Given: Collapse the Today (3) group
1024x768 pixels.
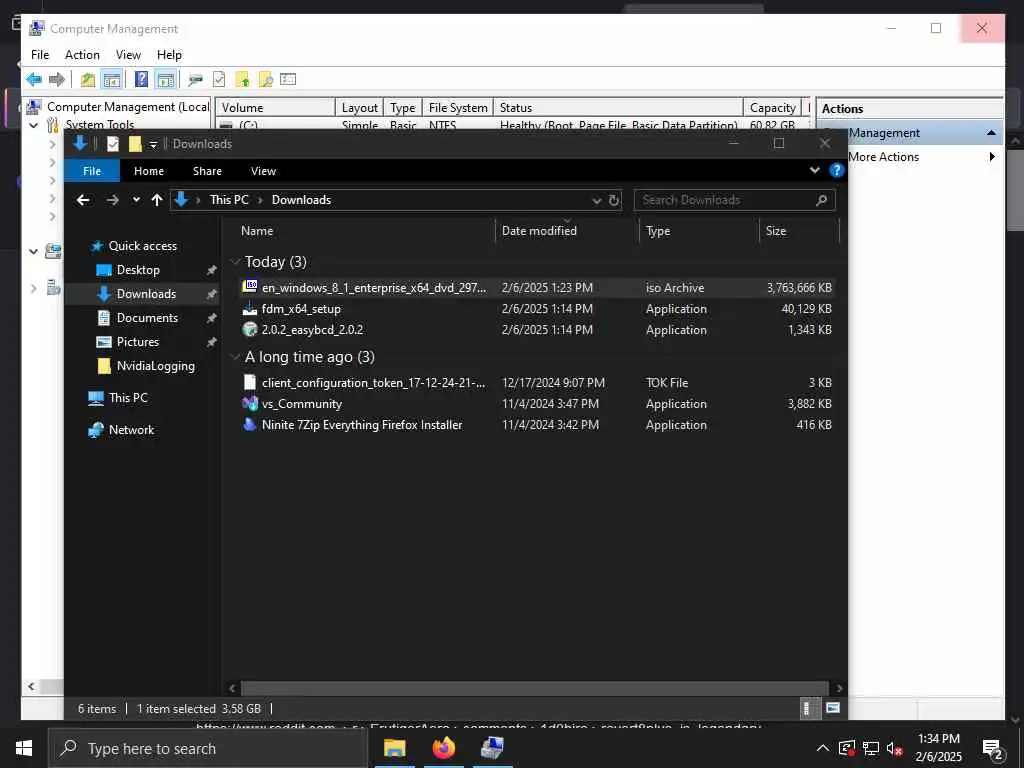Looking at the screenshot, I should [x=234, y=262].
